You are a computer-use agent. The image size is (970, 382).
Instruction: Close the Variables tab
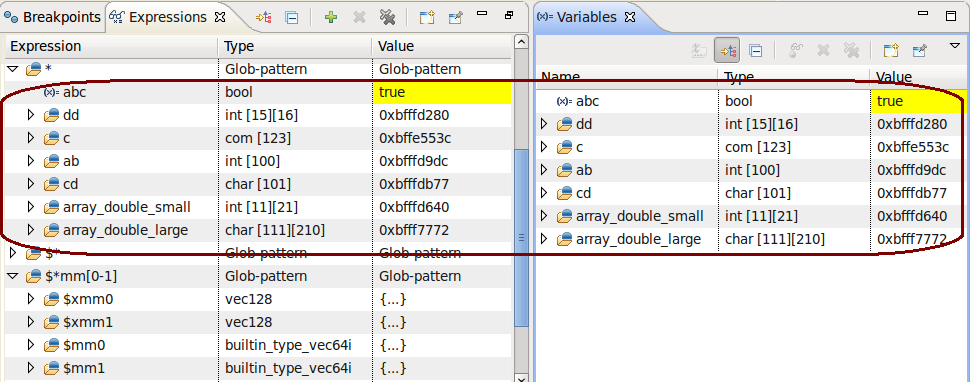tap(630, 17)
